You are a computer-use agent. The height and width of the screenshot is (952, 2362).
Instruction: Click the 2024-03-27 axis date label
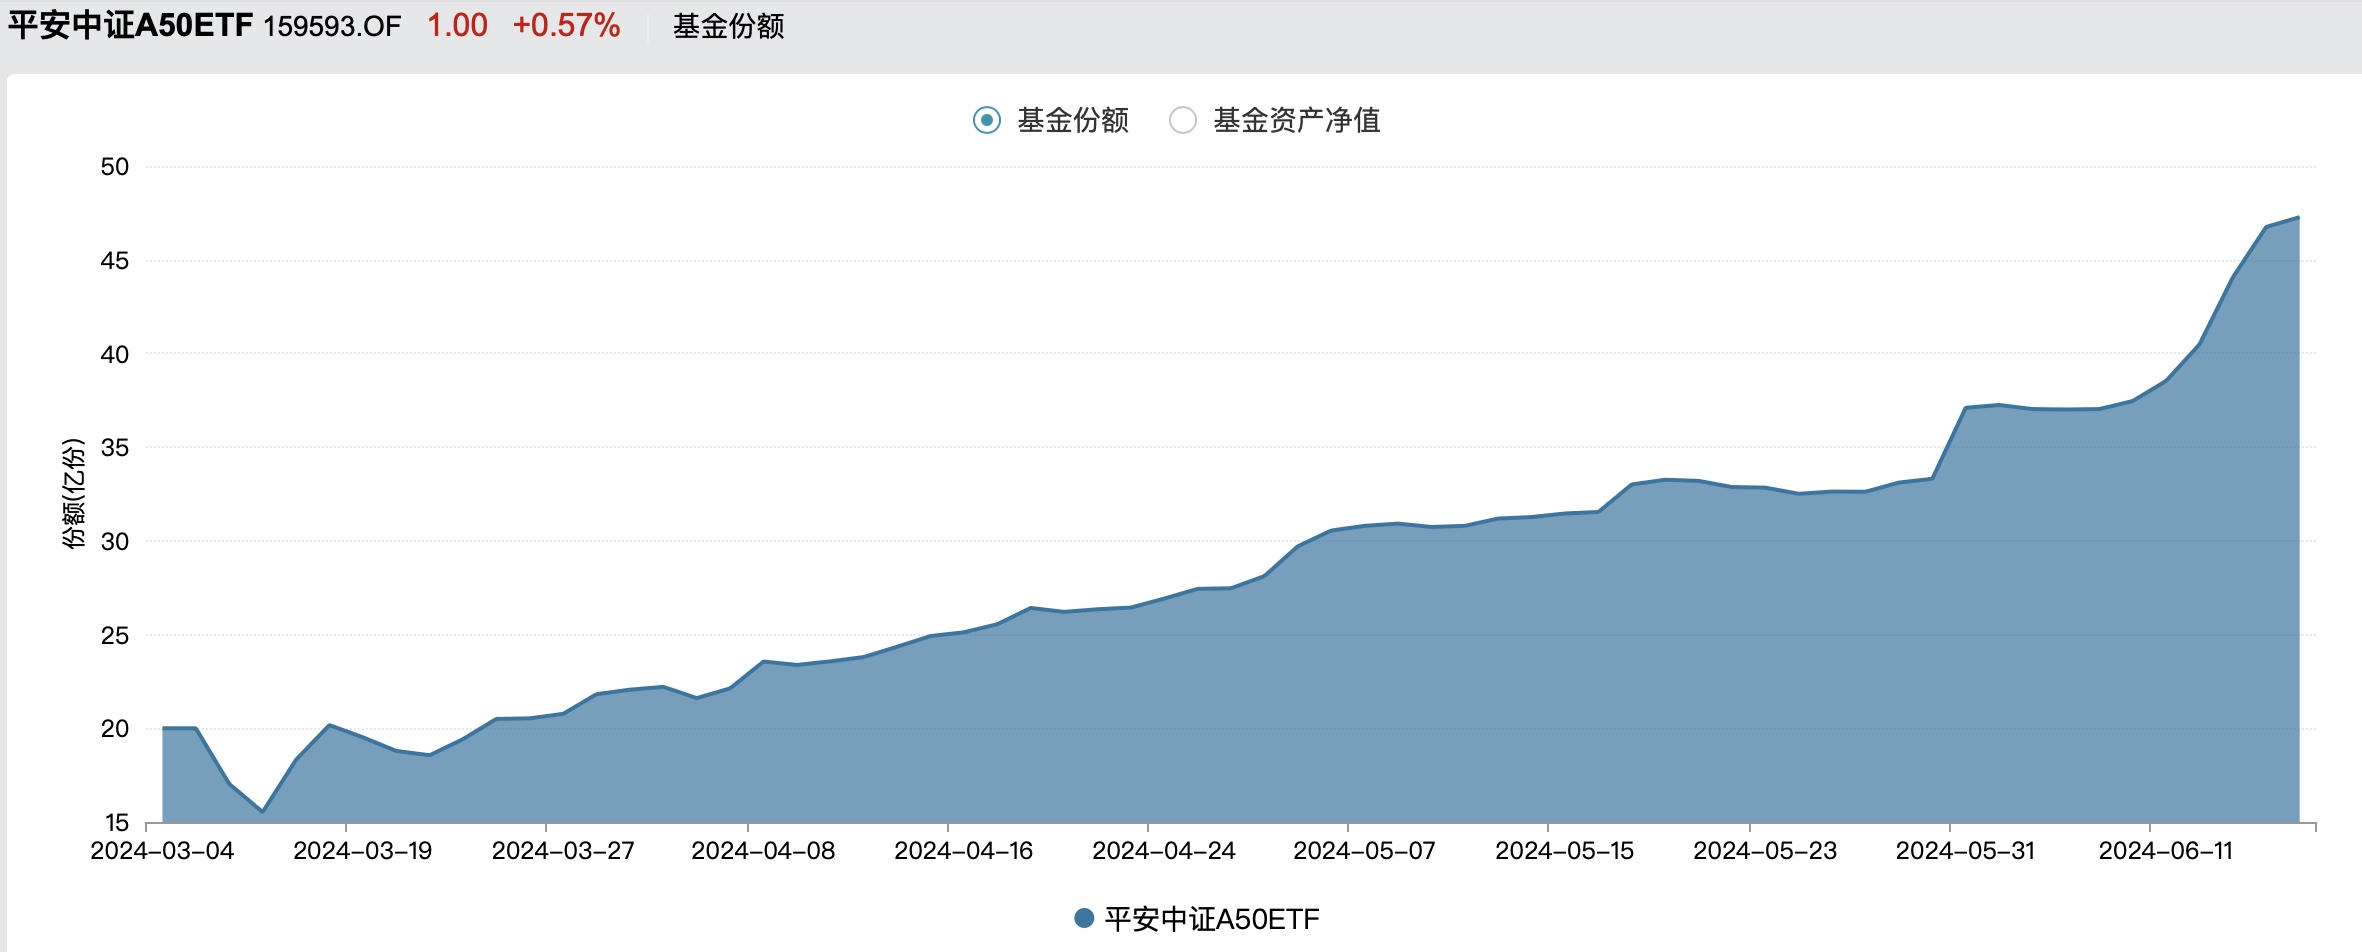563,851
